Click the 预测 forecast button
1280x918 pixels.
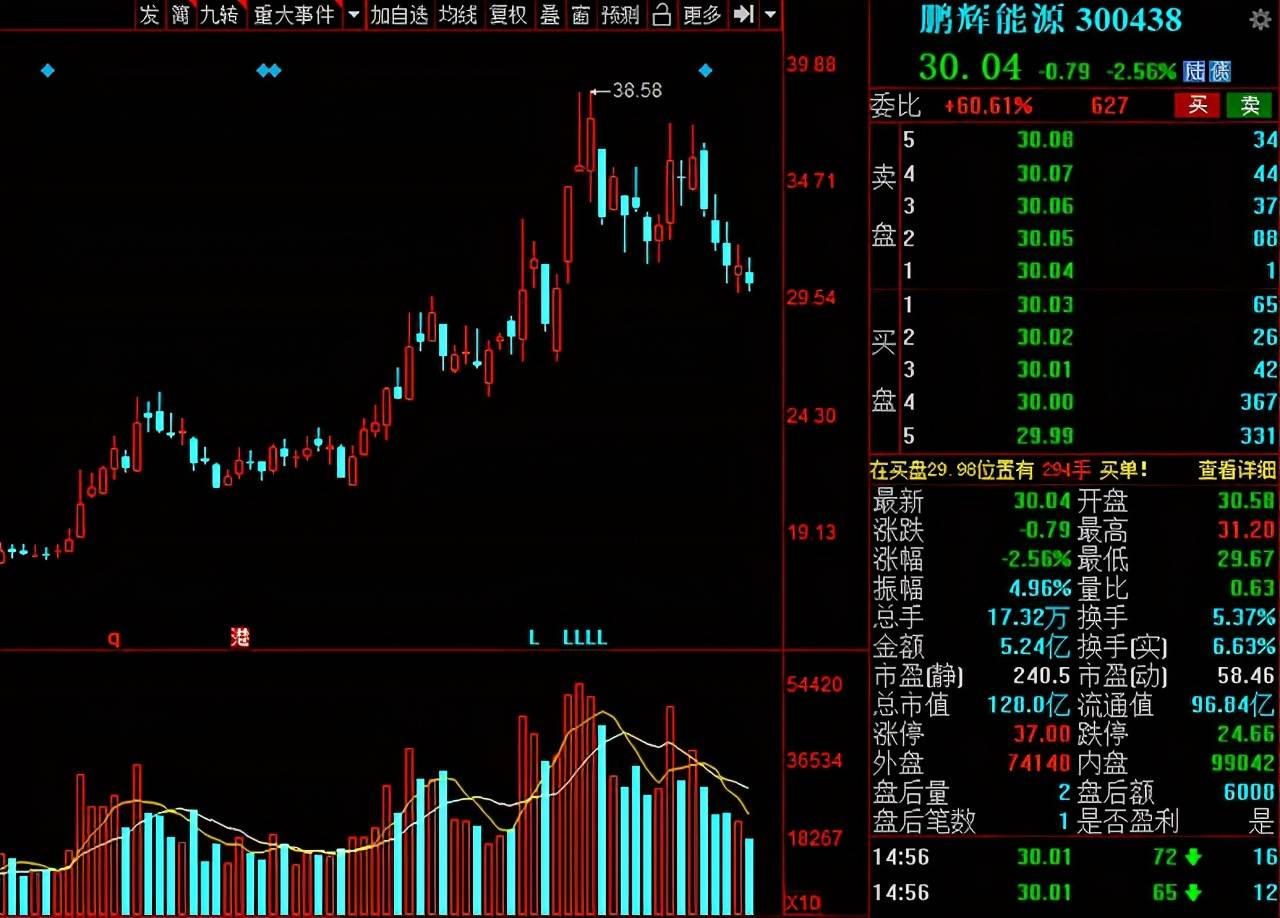[620, 14]
